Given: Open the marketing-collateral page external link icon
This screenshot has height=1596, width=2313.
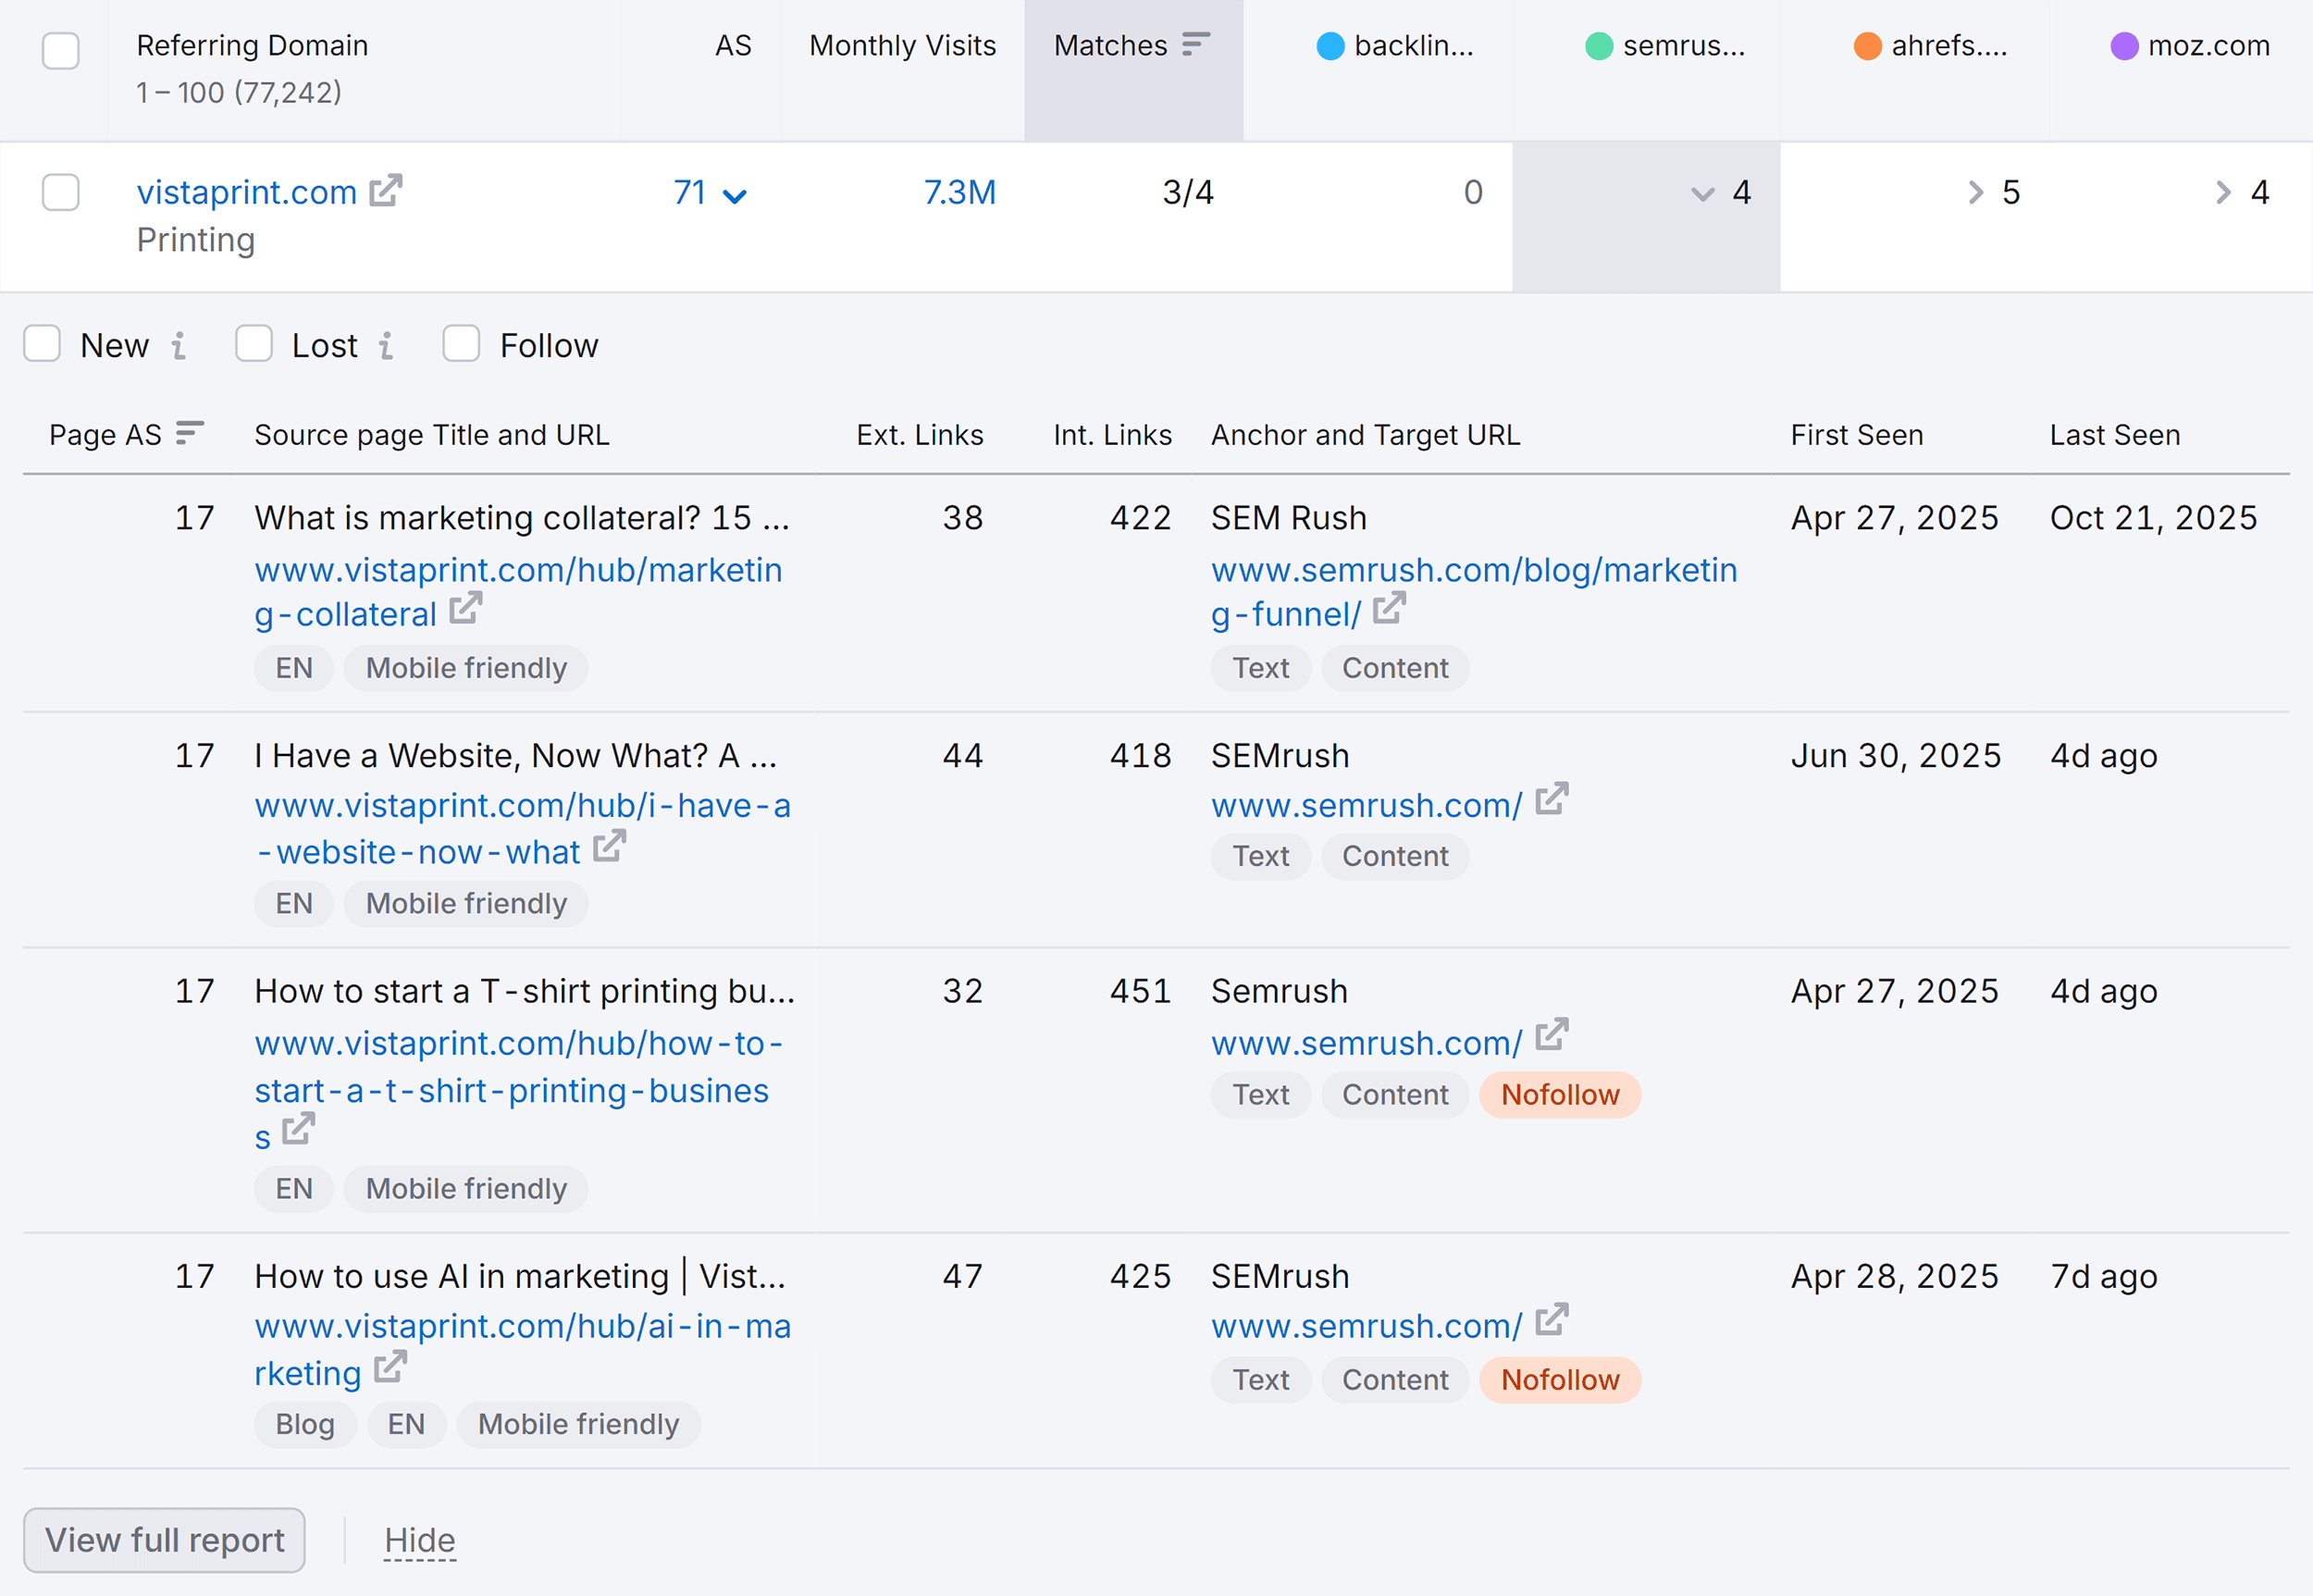Looking at the screenshot, I should pyautogui.click(x=464, y=609).
